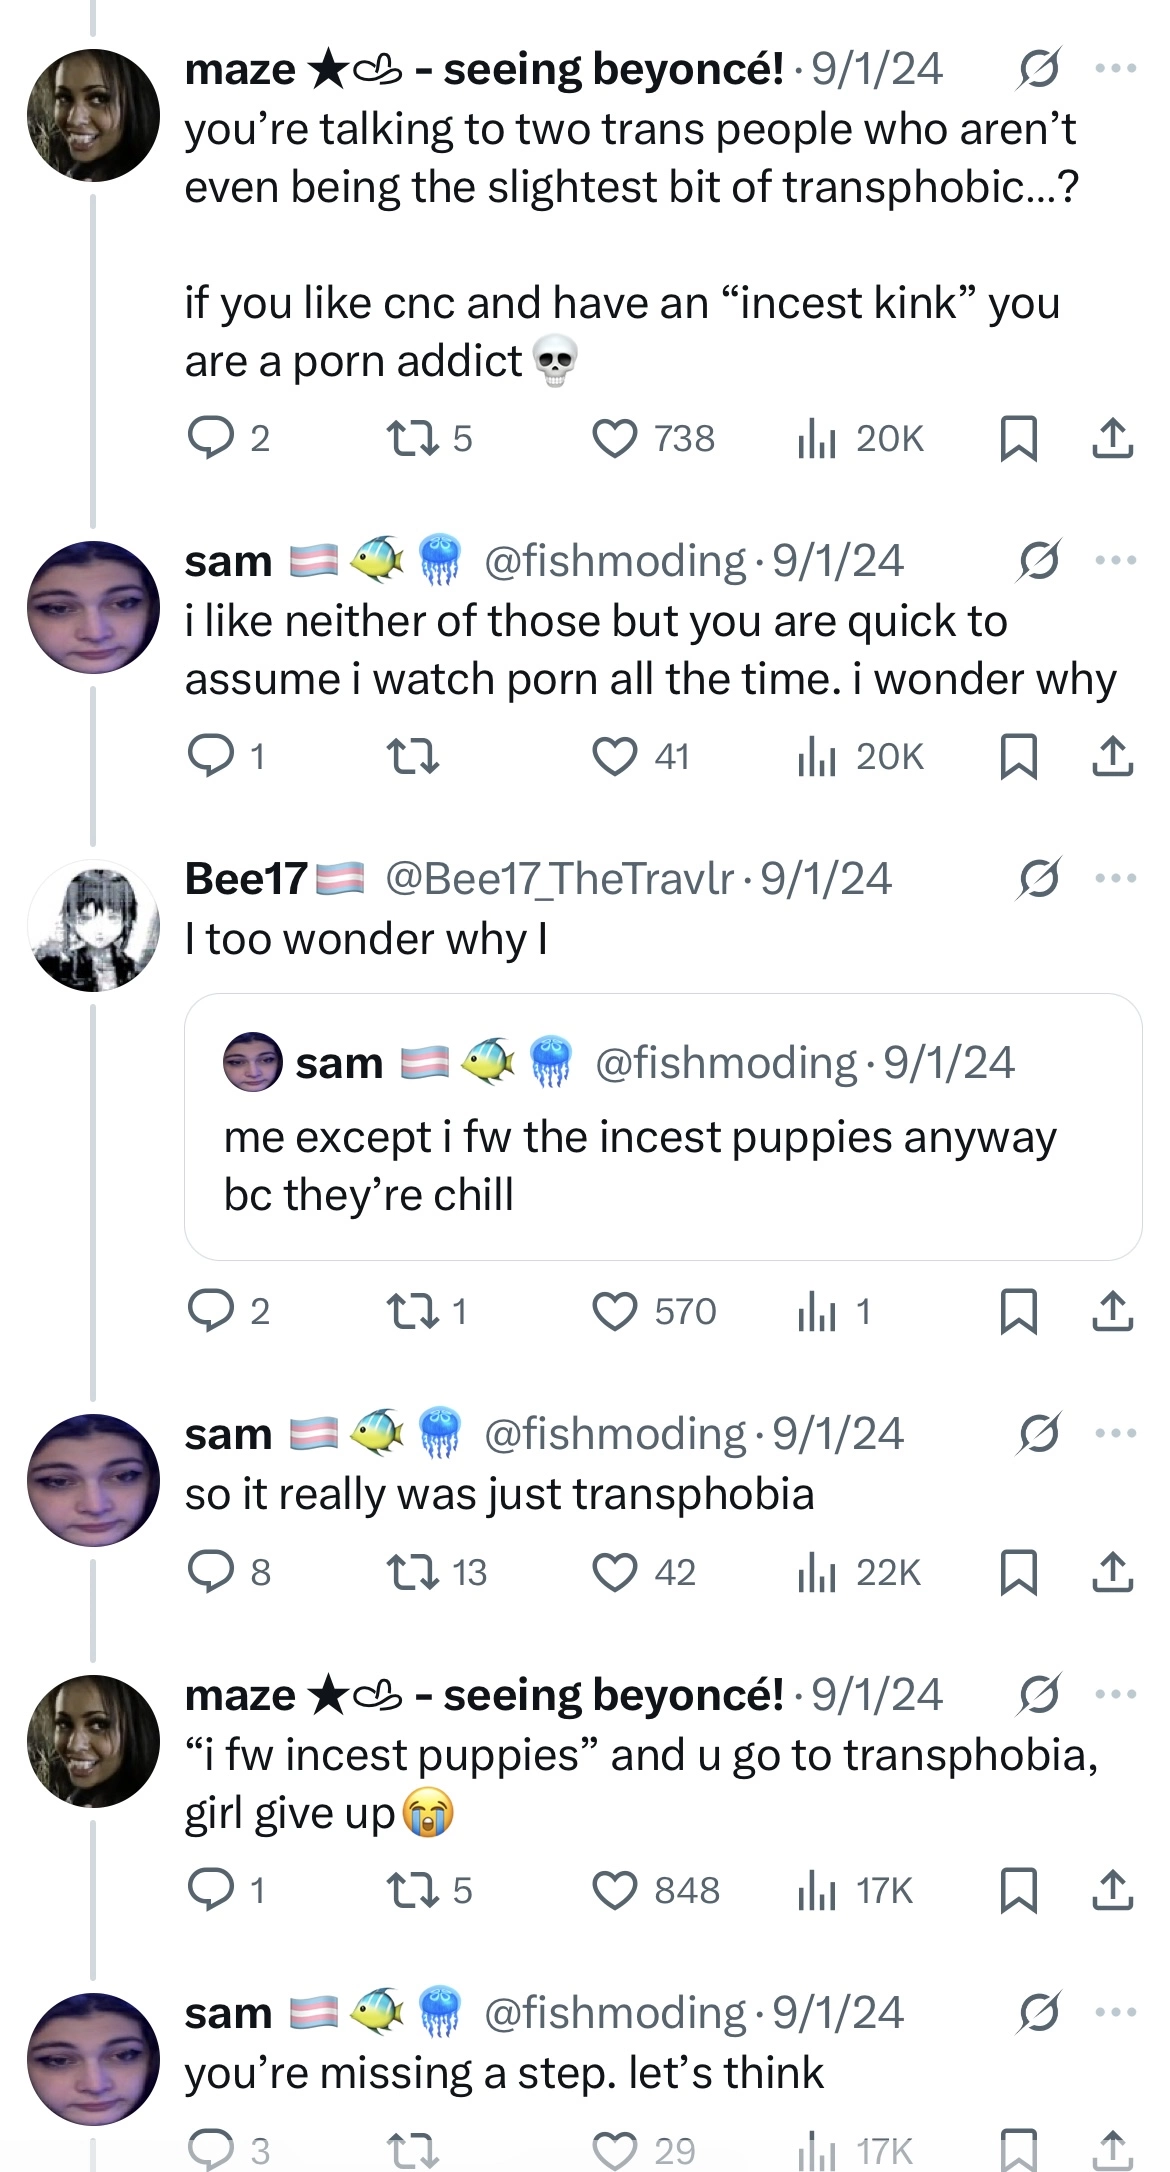This screenshot has height=2172, width=1170.
Task: Open @Bee17_TheTravlr profile handle
Action: [559, 879]
